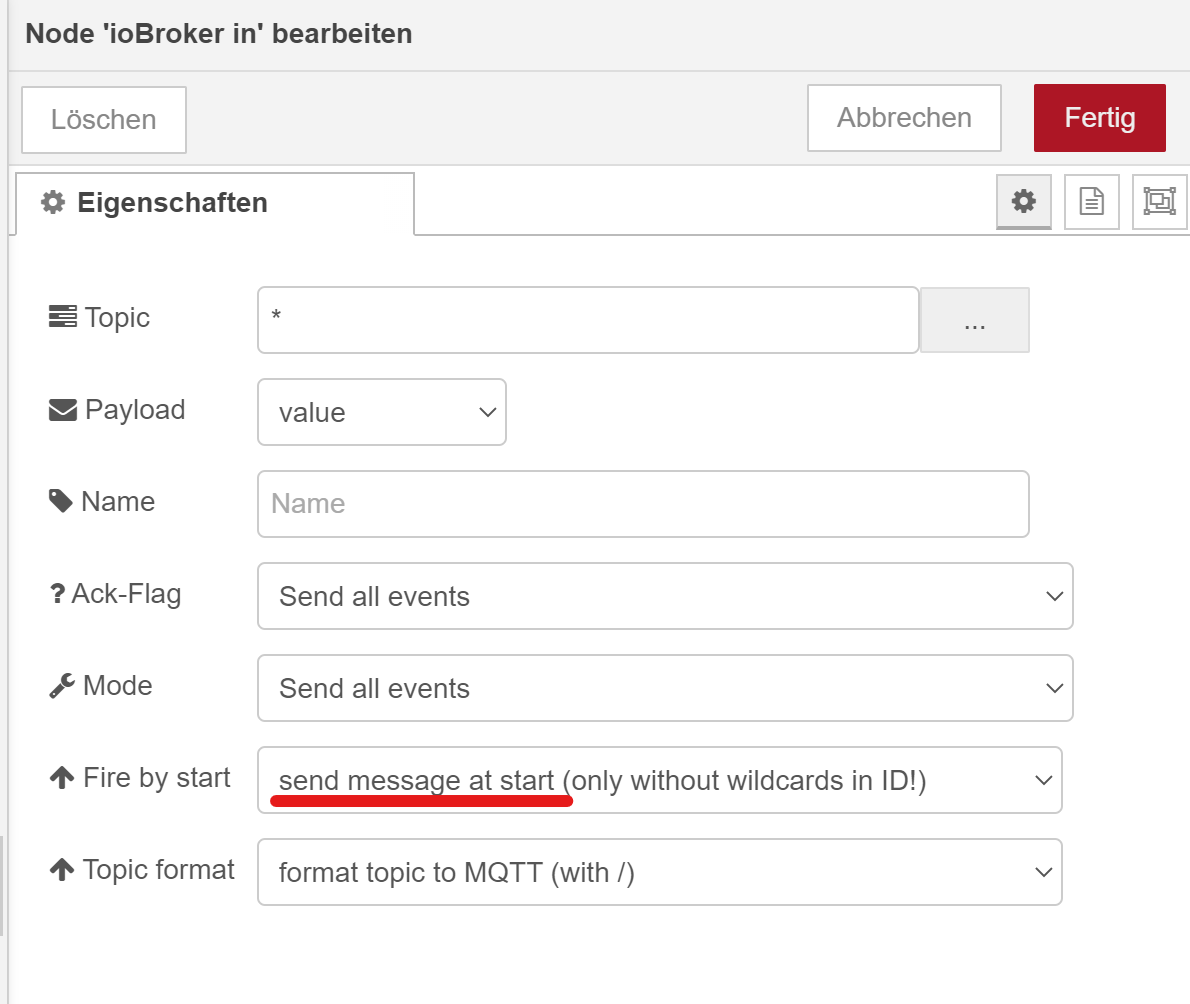Open the Topic format dropdown
The width and height of the screenshot is (1190, 1004).
pos(660,872)
